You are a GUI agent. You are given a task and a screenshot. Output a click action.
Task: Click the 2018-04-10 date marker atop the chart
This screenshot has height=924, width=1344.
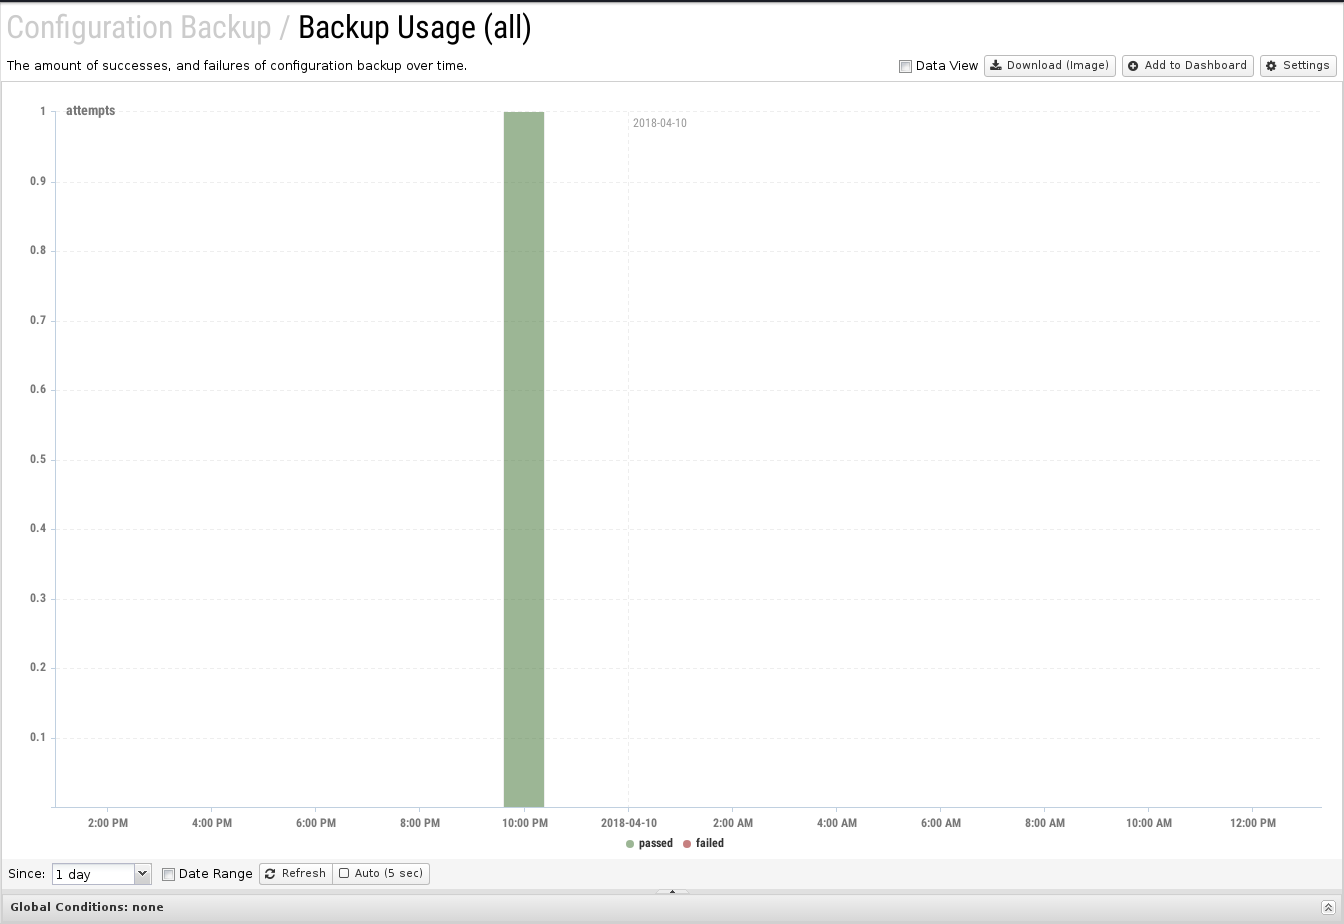[x=659, y=124]
